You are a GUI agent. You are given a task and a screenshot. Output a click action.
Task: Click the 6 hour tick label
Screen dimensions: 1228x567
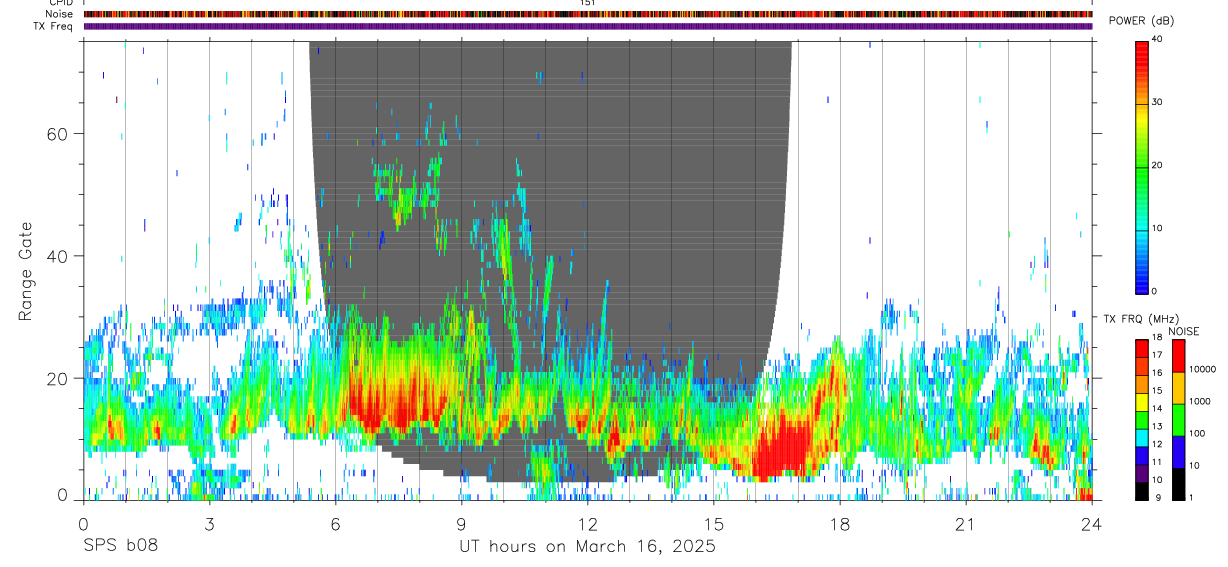(336, 524)
